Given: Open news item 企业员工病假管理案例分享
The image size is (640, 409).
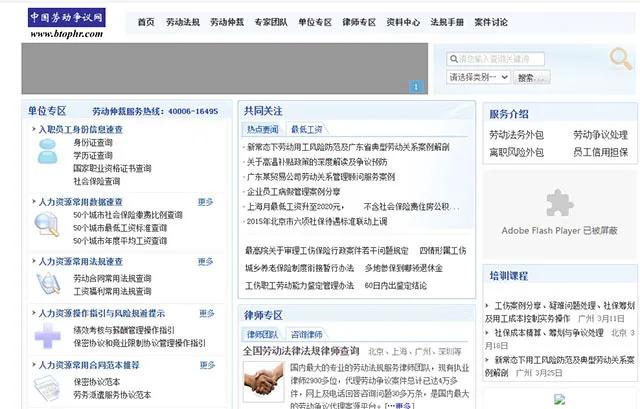Looking at the screenshot, I should (293, 191).
